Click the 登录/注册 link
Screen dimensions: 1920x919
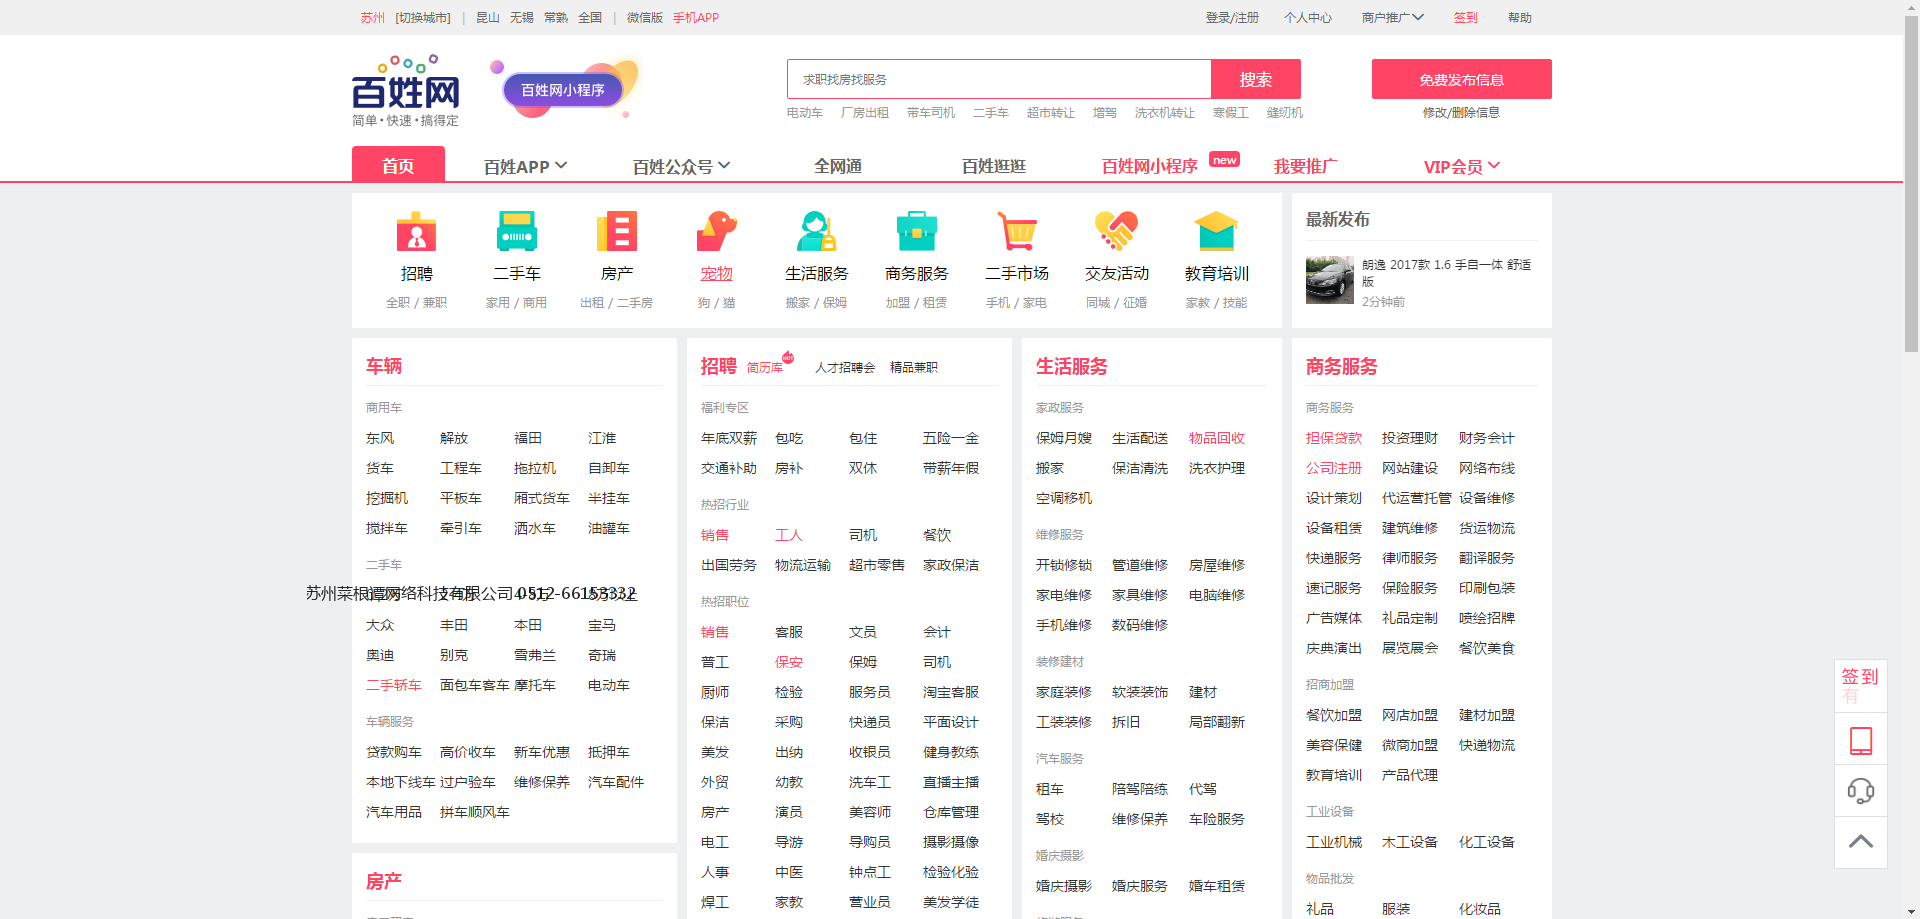click(1232, 18)
